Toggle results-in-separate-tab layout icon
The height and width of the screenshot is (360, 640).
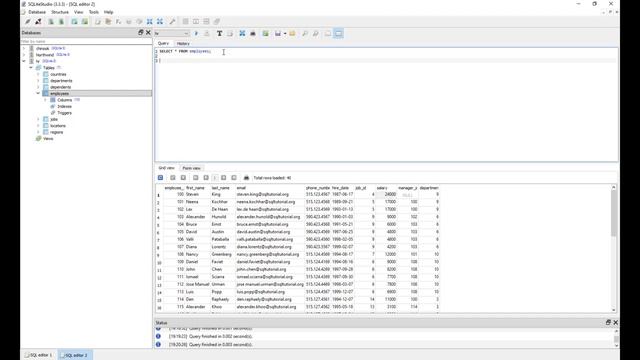328,33
